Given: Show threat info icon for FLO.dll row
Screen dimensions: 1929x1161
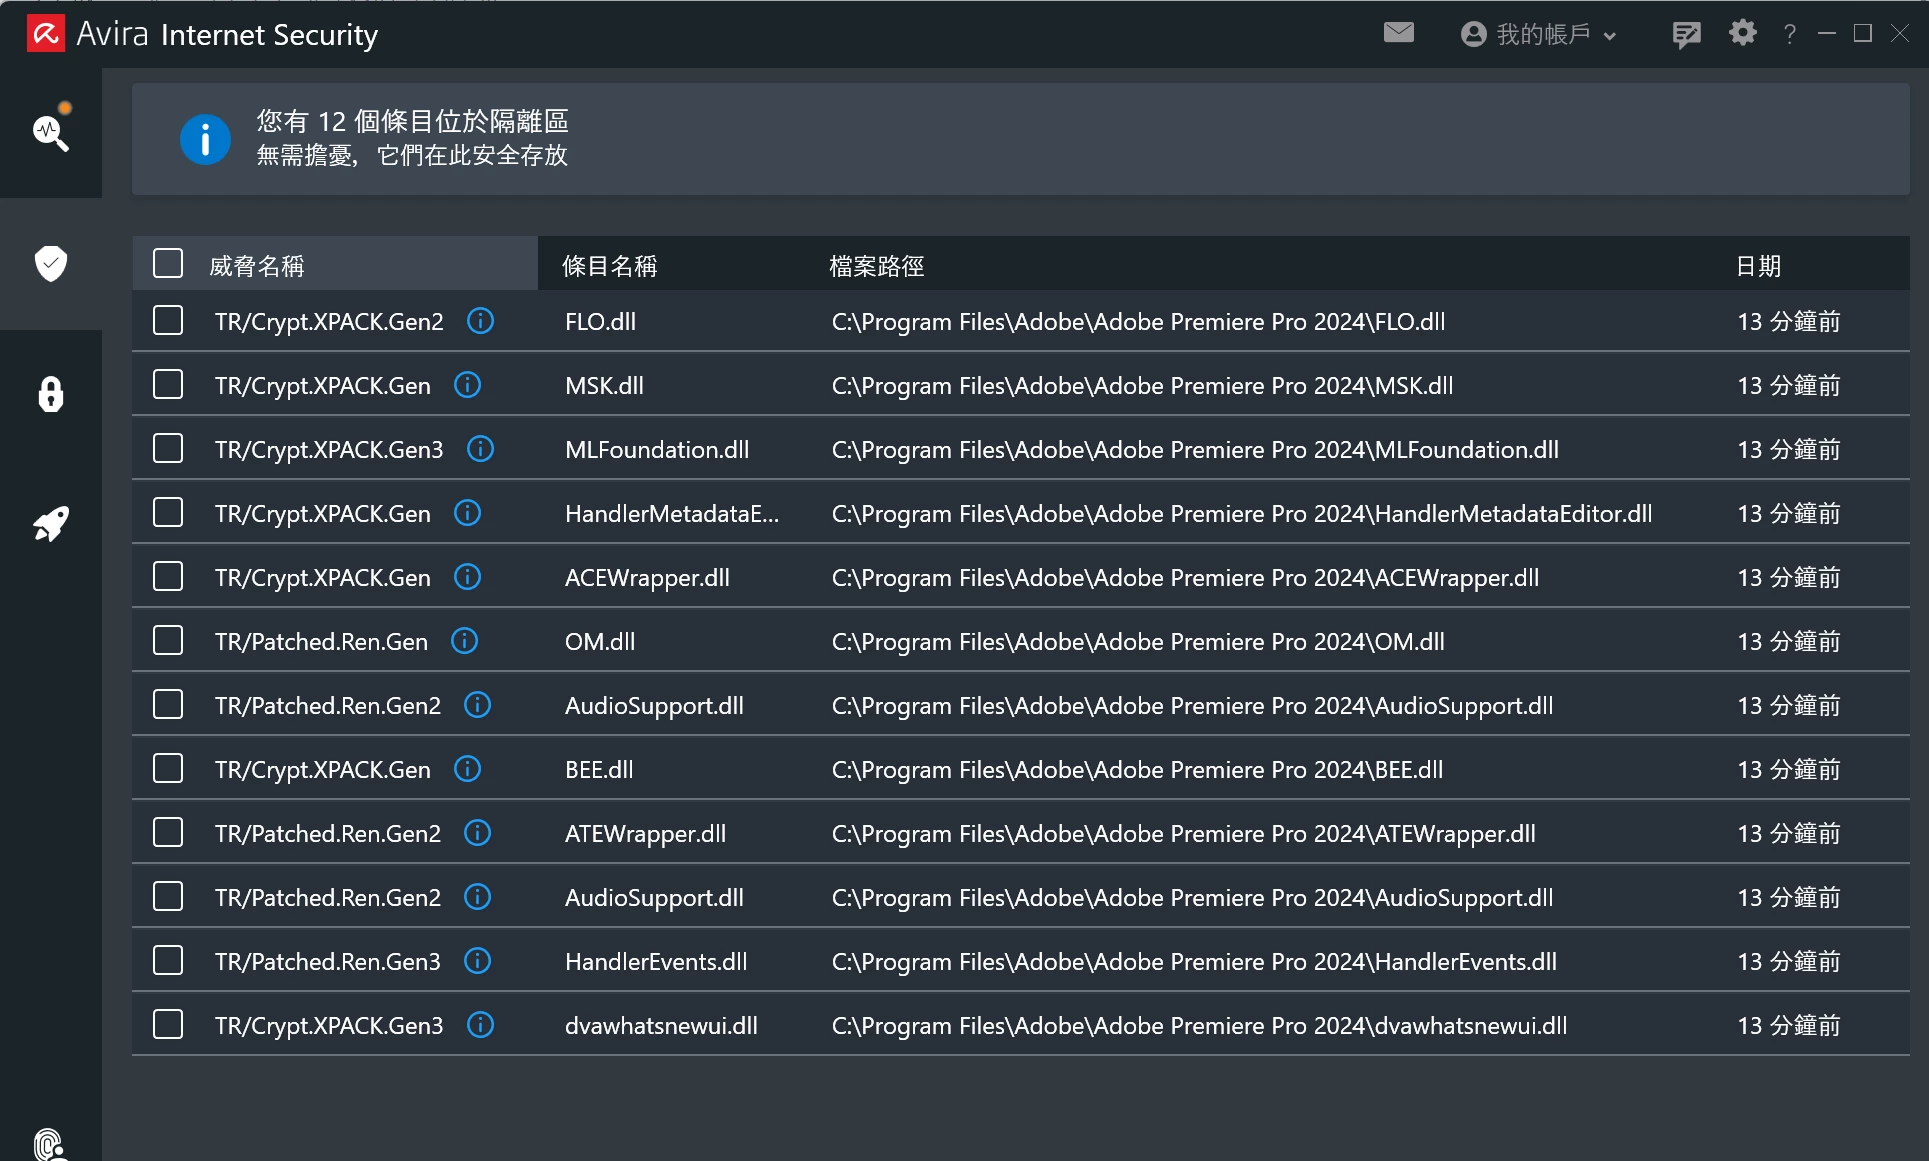Looking at the screenshot, I should coord(480,321).
